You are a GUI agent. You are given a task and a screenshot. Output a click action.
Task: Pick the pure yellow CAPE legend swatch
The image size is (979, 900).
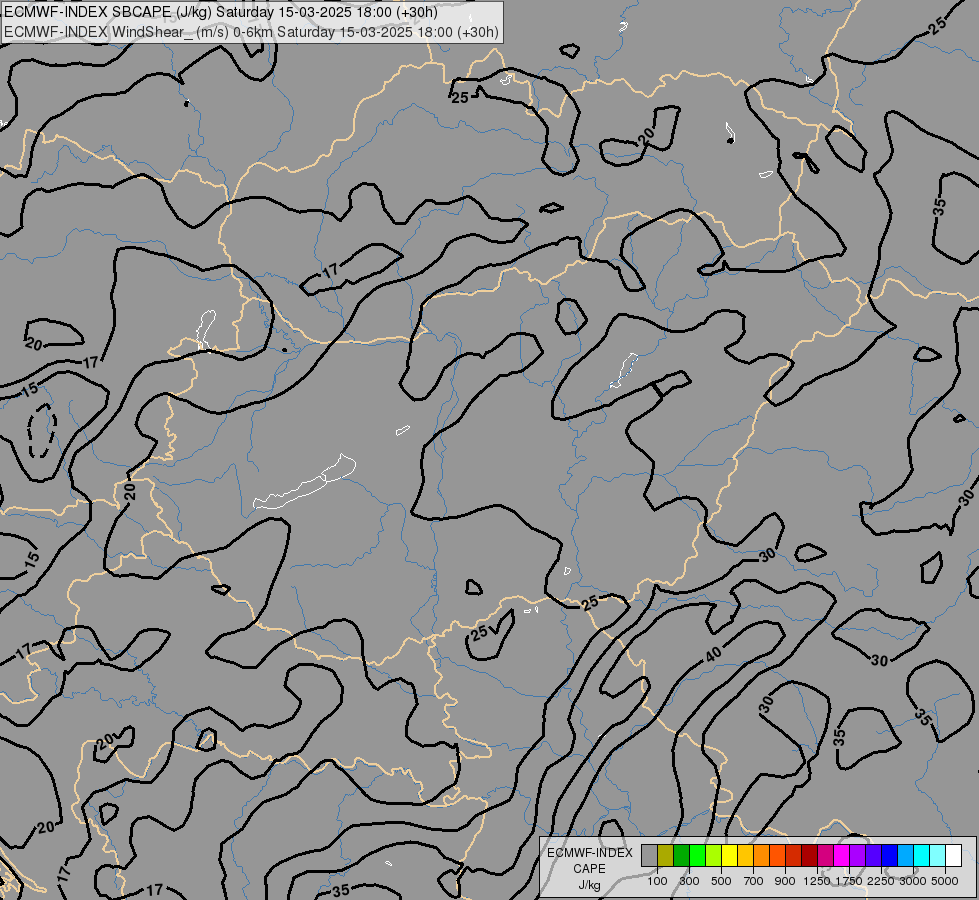[x=729, y=855]
